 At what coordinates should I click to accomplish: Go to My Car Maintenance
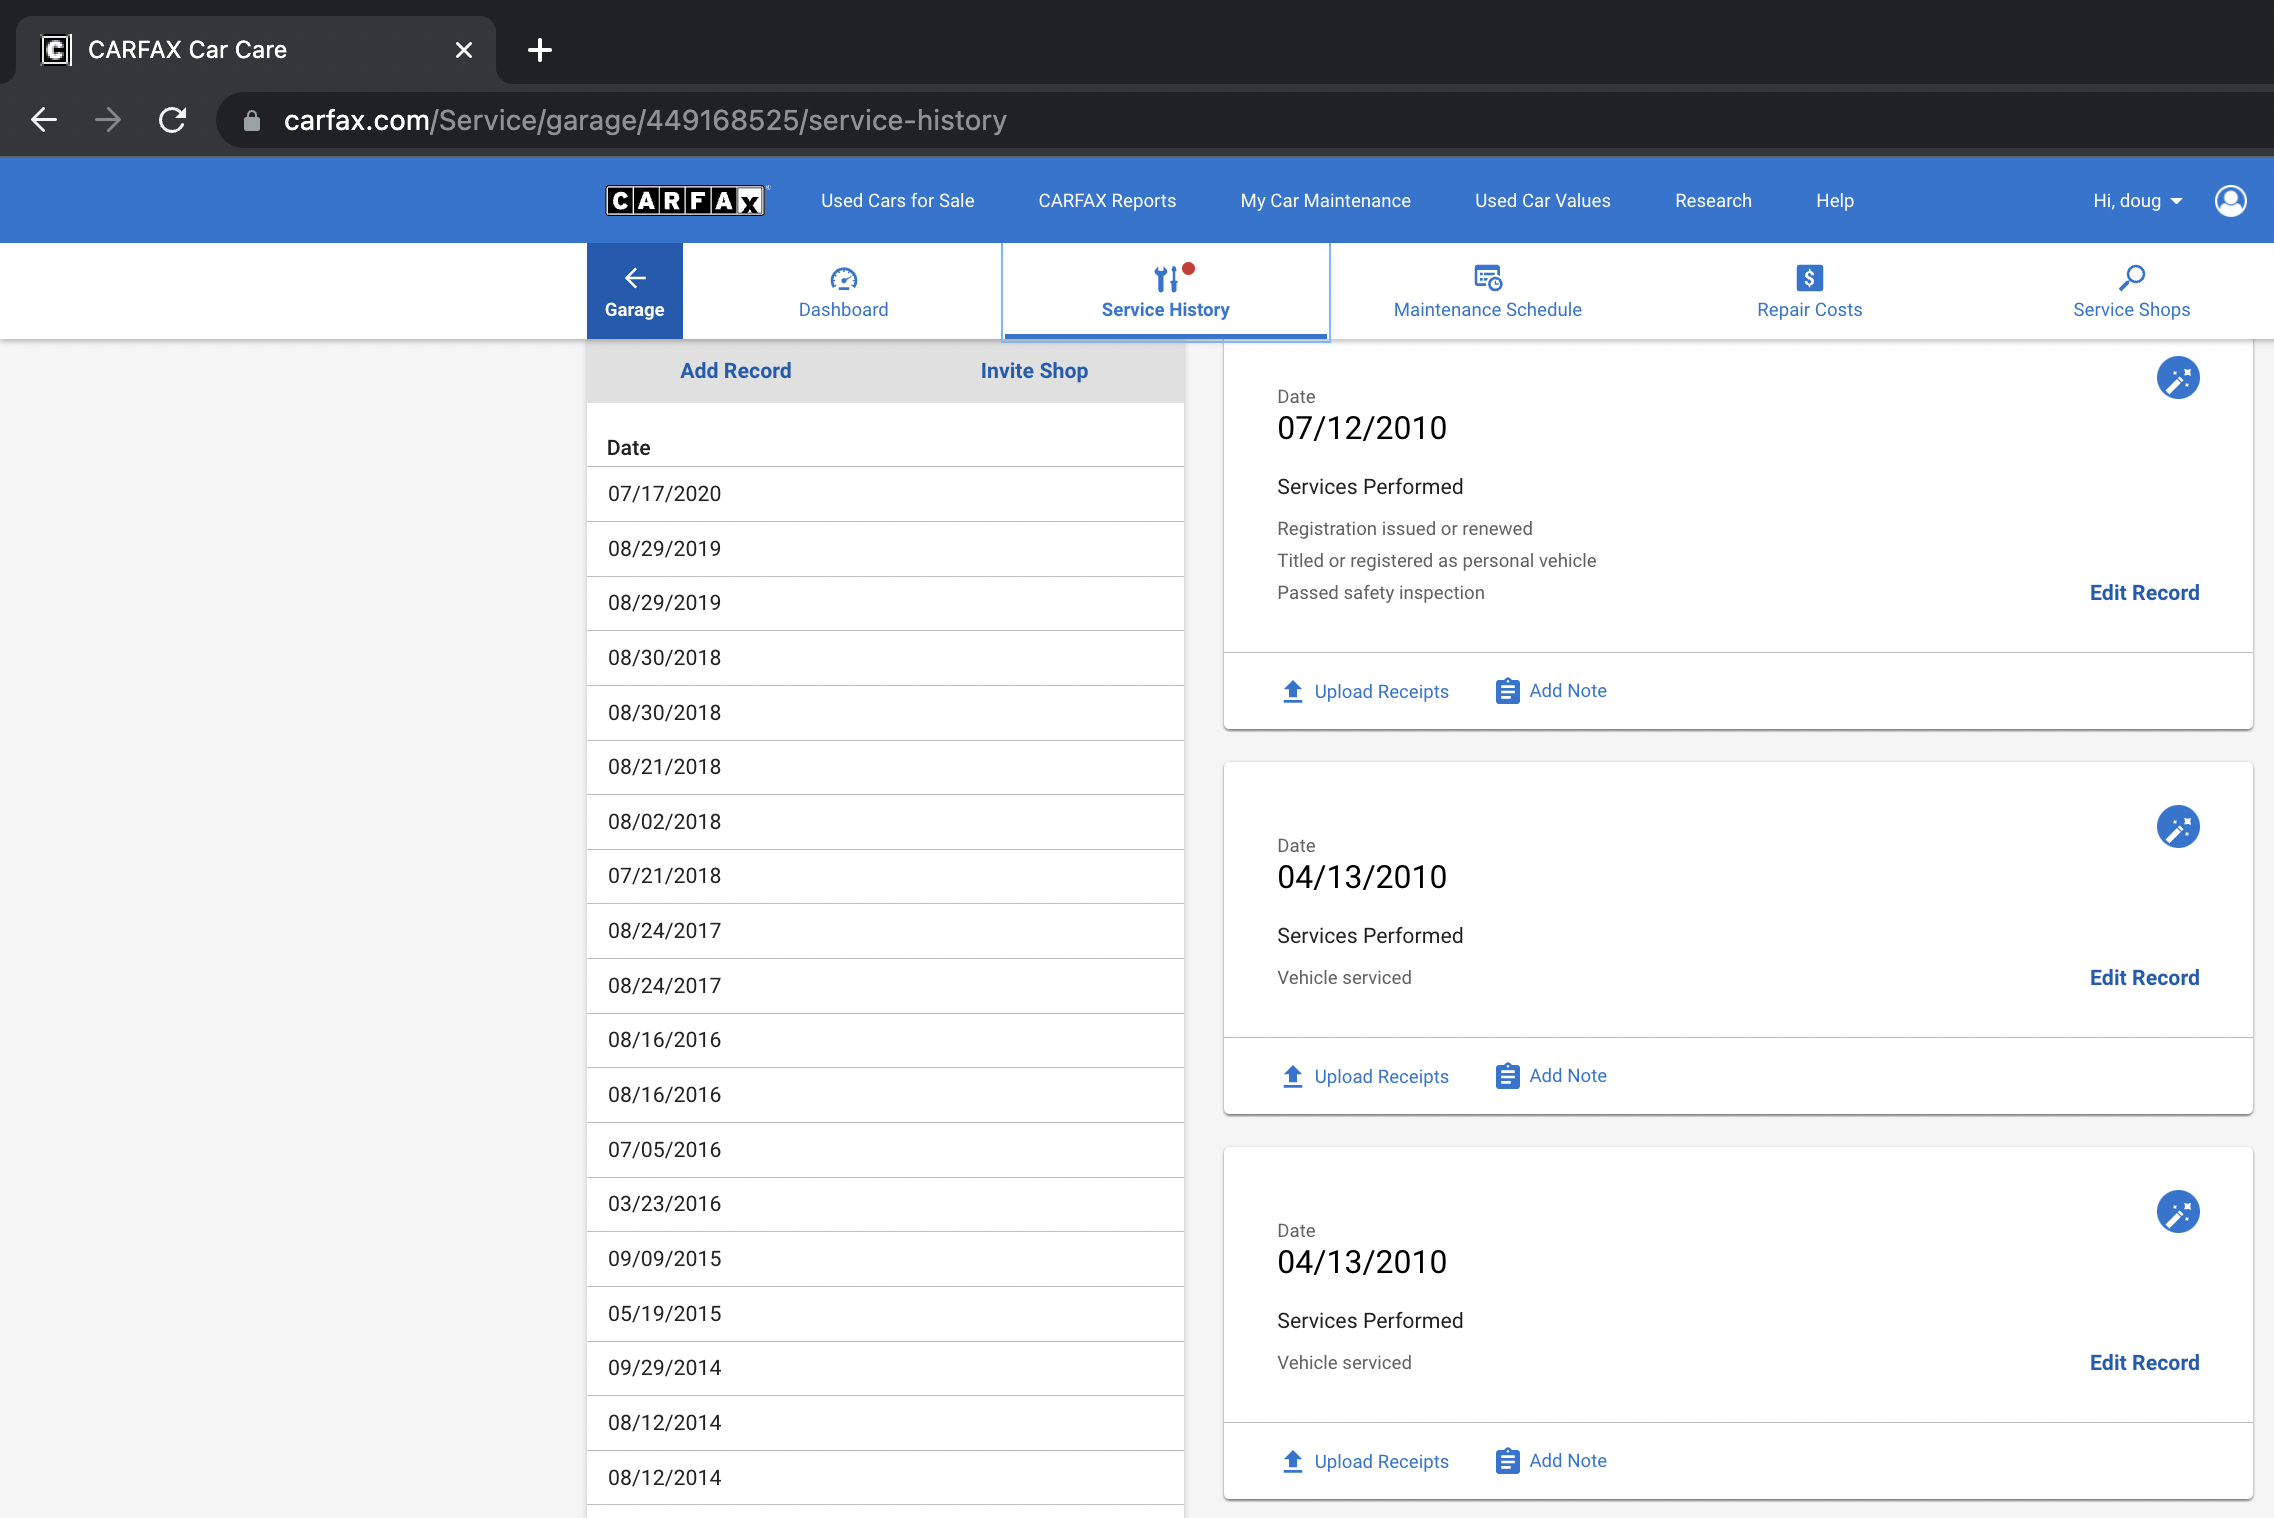(x=1326, y=201)
